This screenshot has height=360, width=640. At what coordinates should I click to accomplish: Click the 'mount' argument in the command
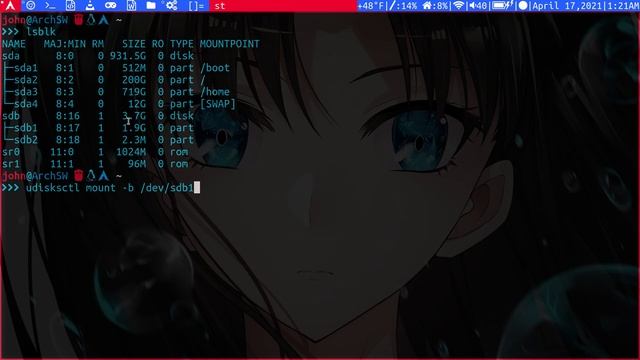click(x=100, y=188)
